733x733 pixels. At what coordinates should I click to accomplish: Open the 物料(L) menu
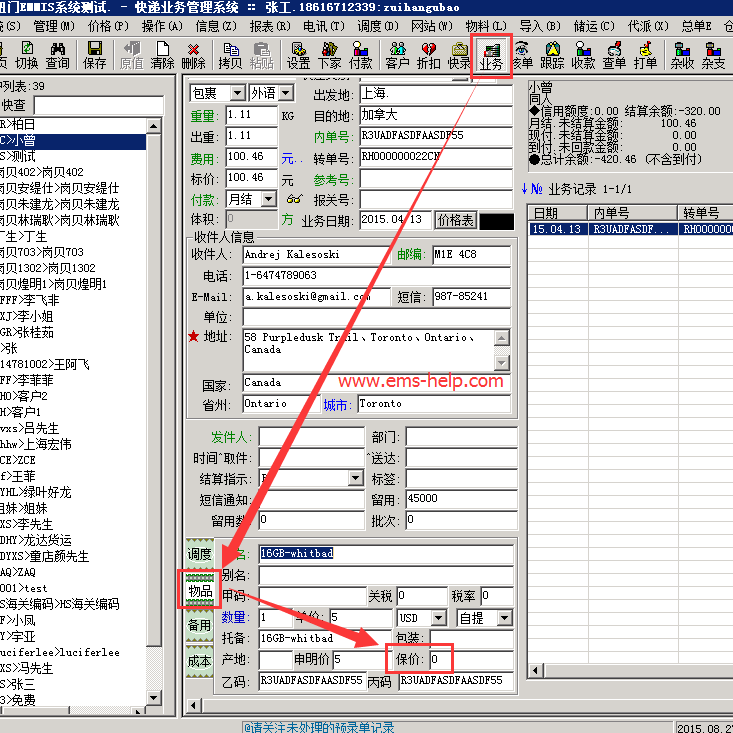click(x=486, y=26)
